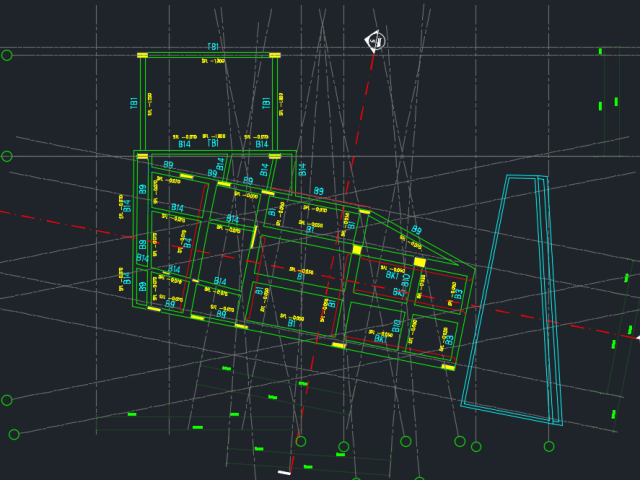Select yellow column at top-right of TB1 frame
The image size is (640, 480).
click(275, 55)
